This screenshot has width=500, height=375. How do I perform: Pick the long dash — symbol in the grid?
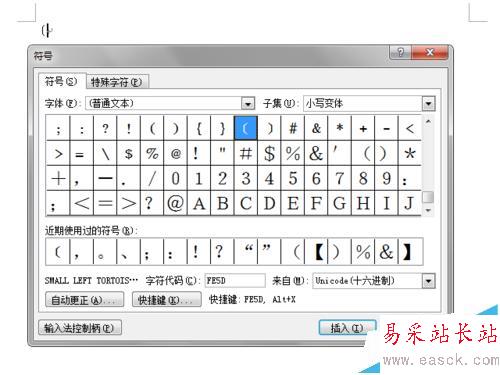(105, 178)
